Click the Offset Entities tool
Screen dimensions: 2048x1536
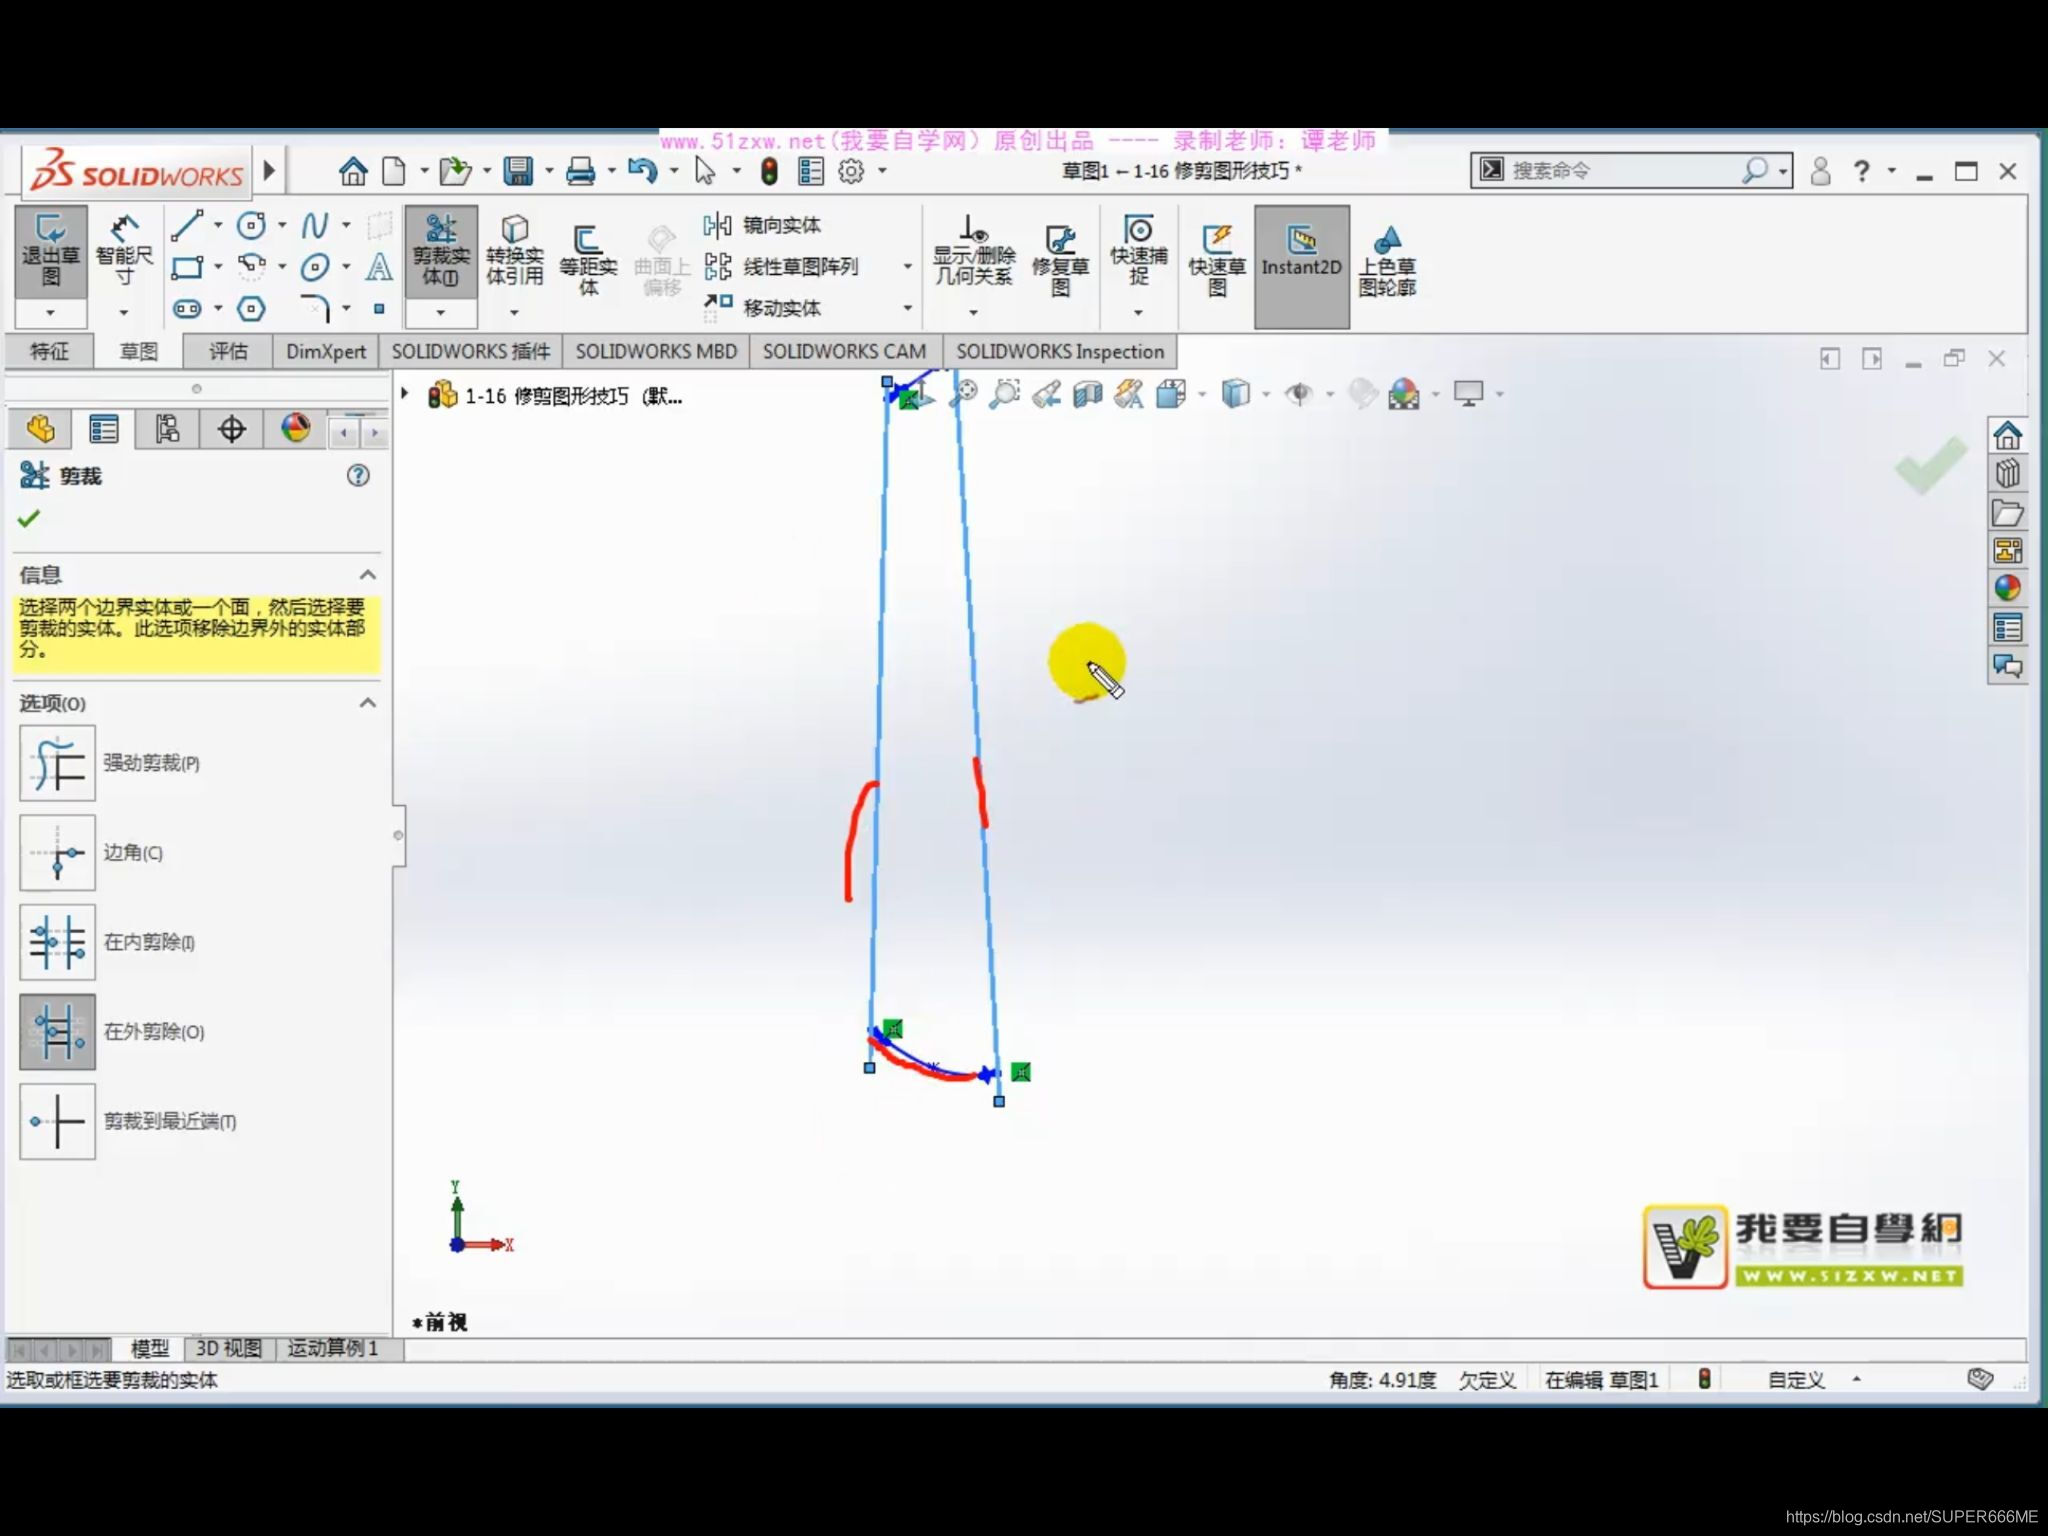tap(588, 260)
